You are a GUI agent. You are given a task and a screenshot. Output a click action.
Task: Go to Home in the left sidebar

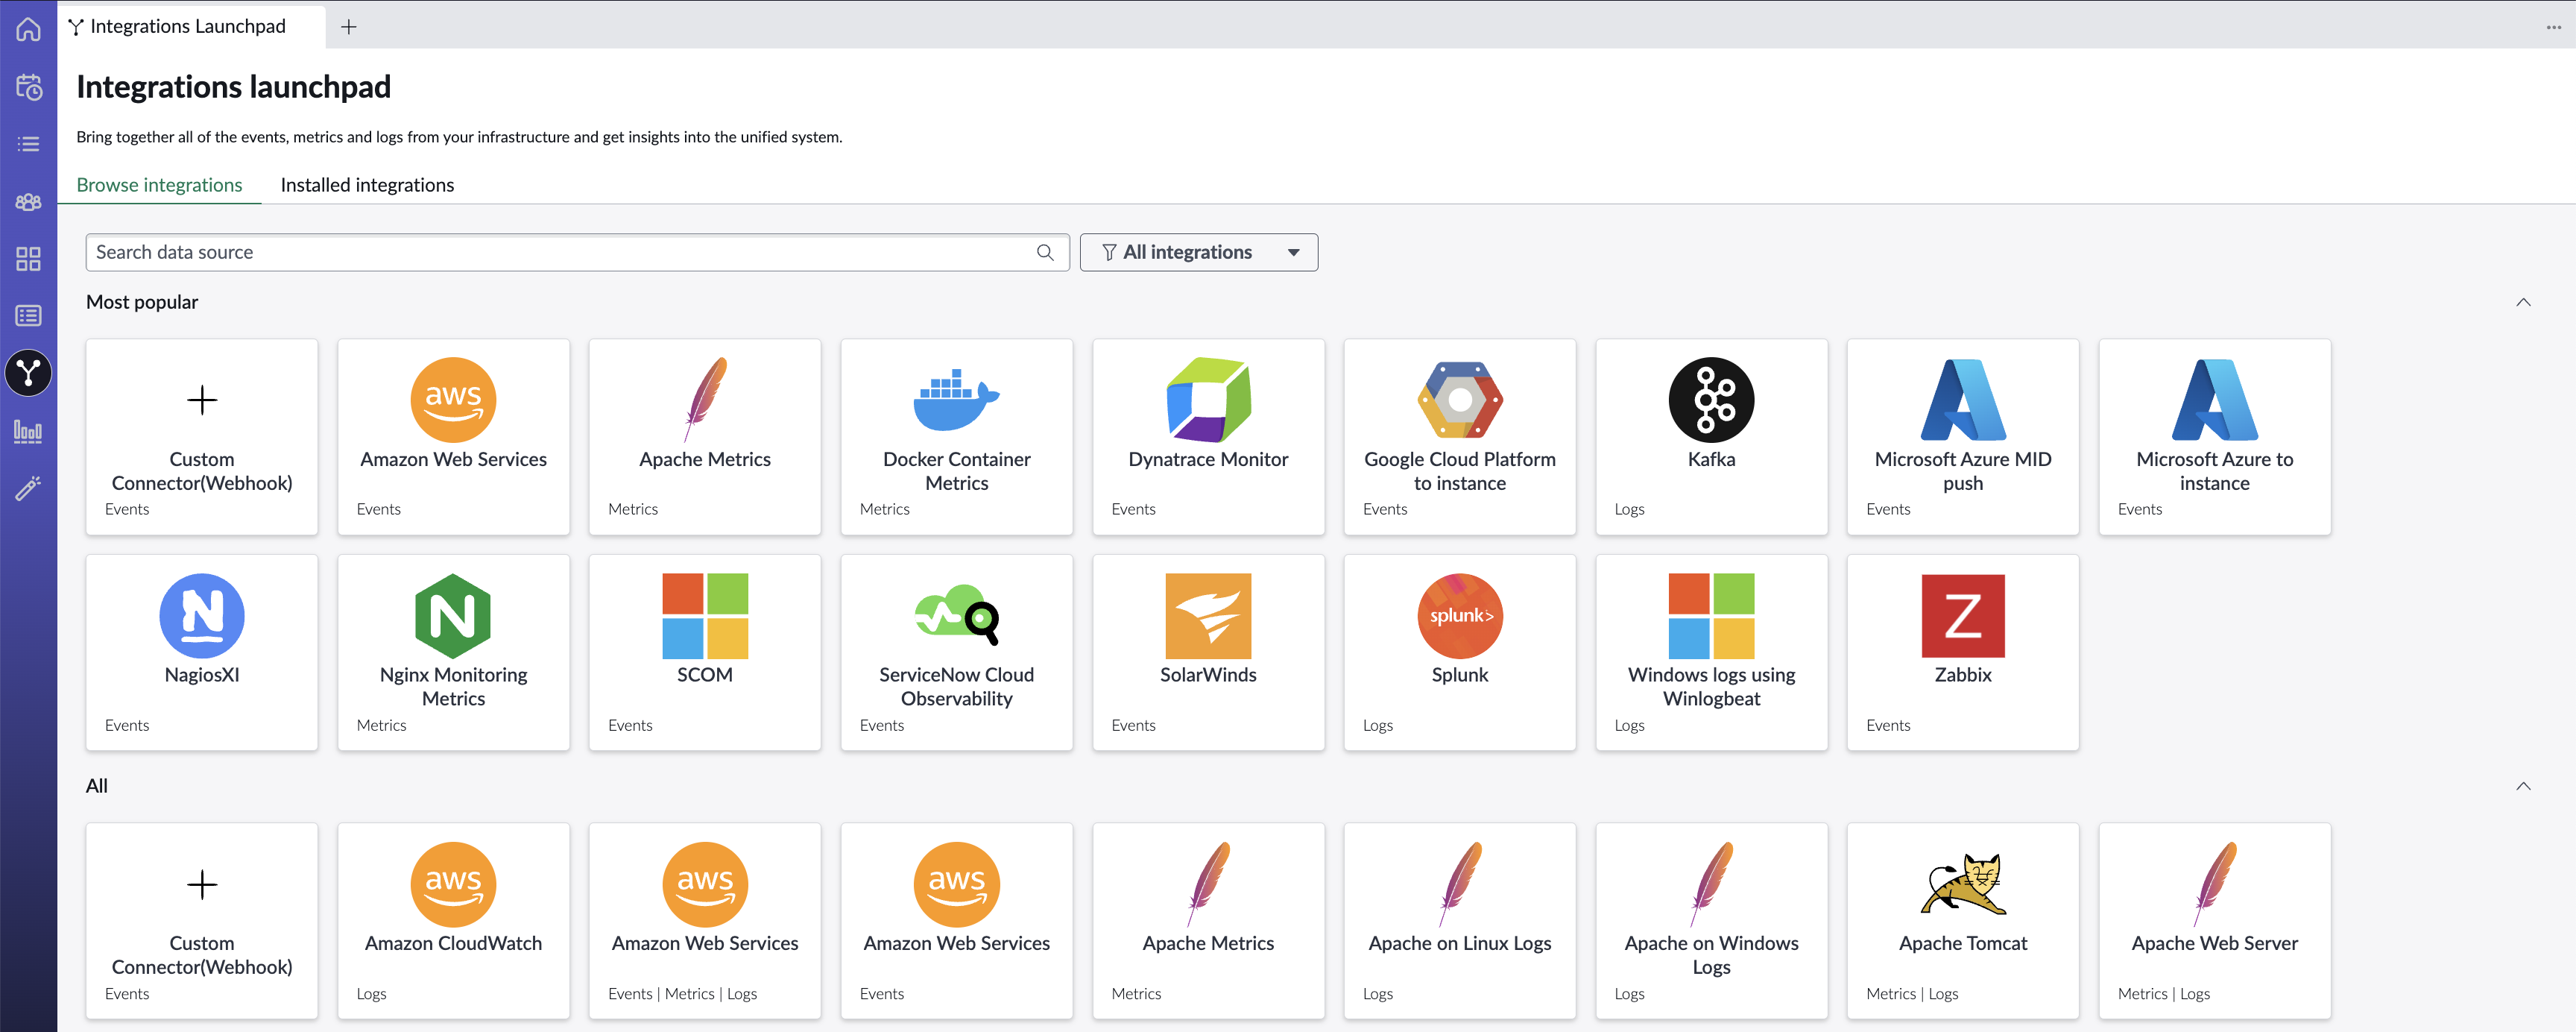coord(28,29)
